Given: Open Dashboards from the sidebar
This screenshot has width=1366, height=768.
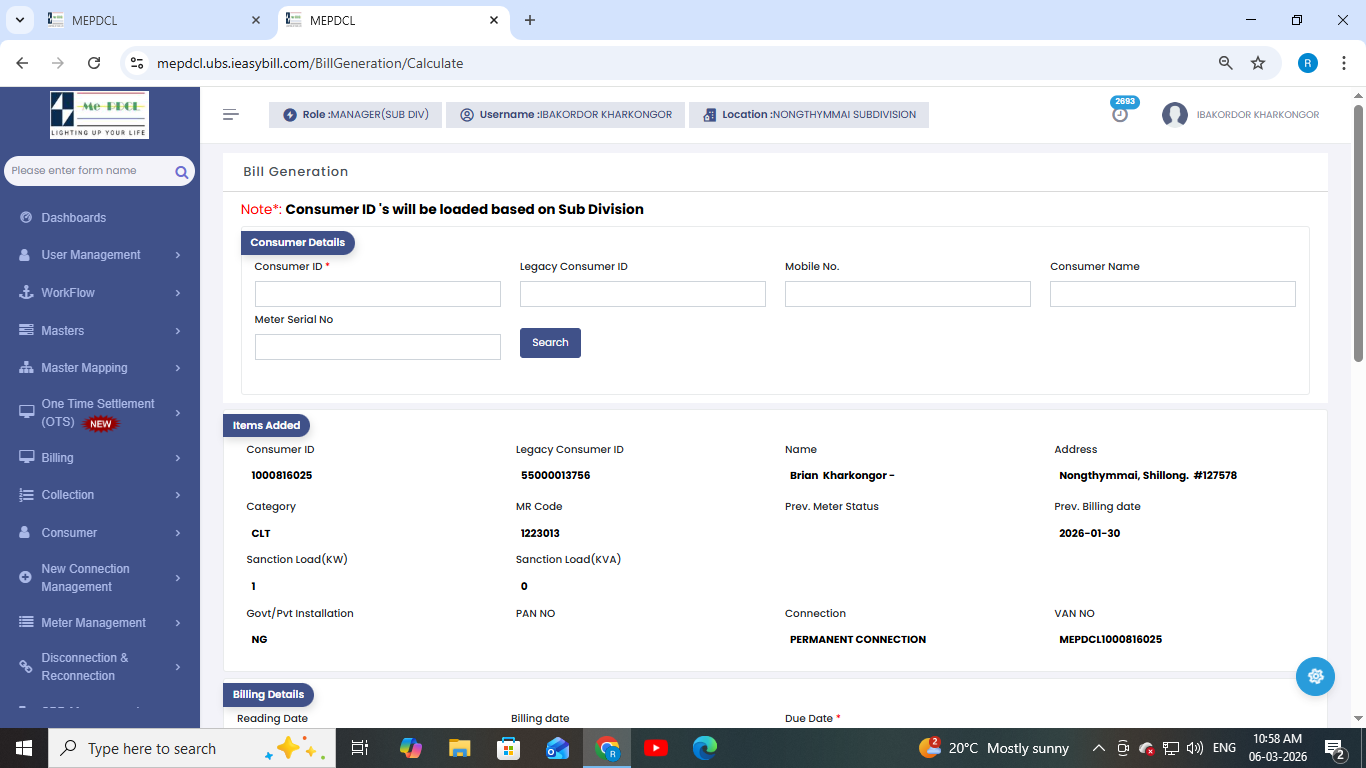Looking at the screenshot, I should click(x=74, y=218).
